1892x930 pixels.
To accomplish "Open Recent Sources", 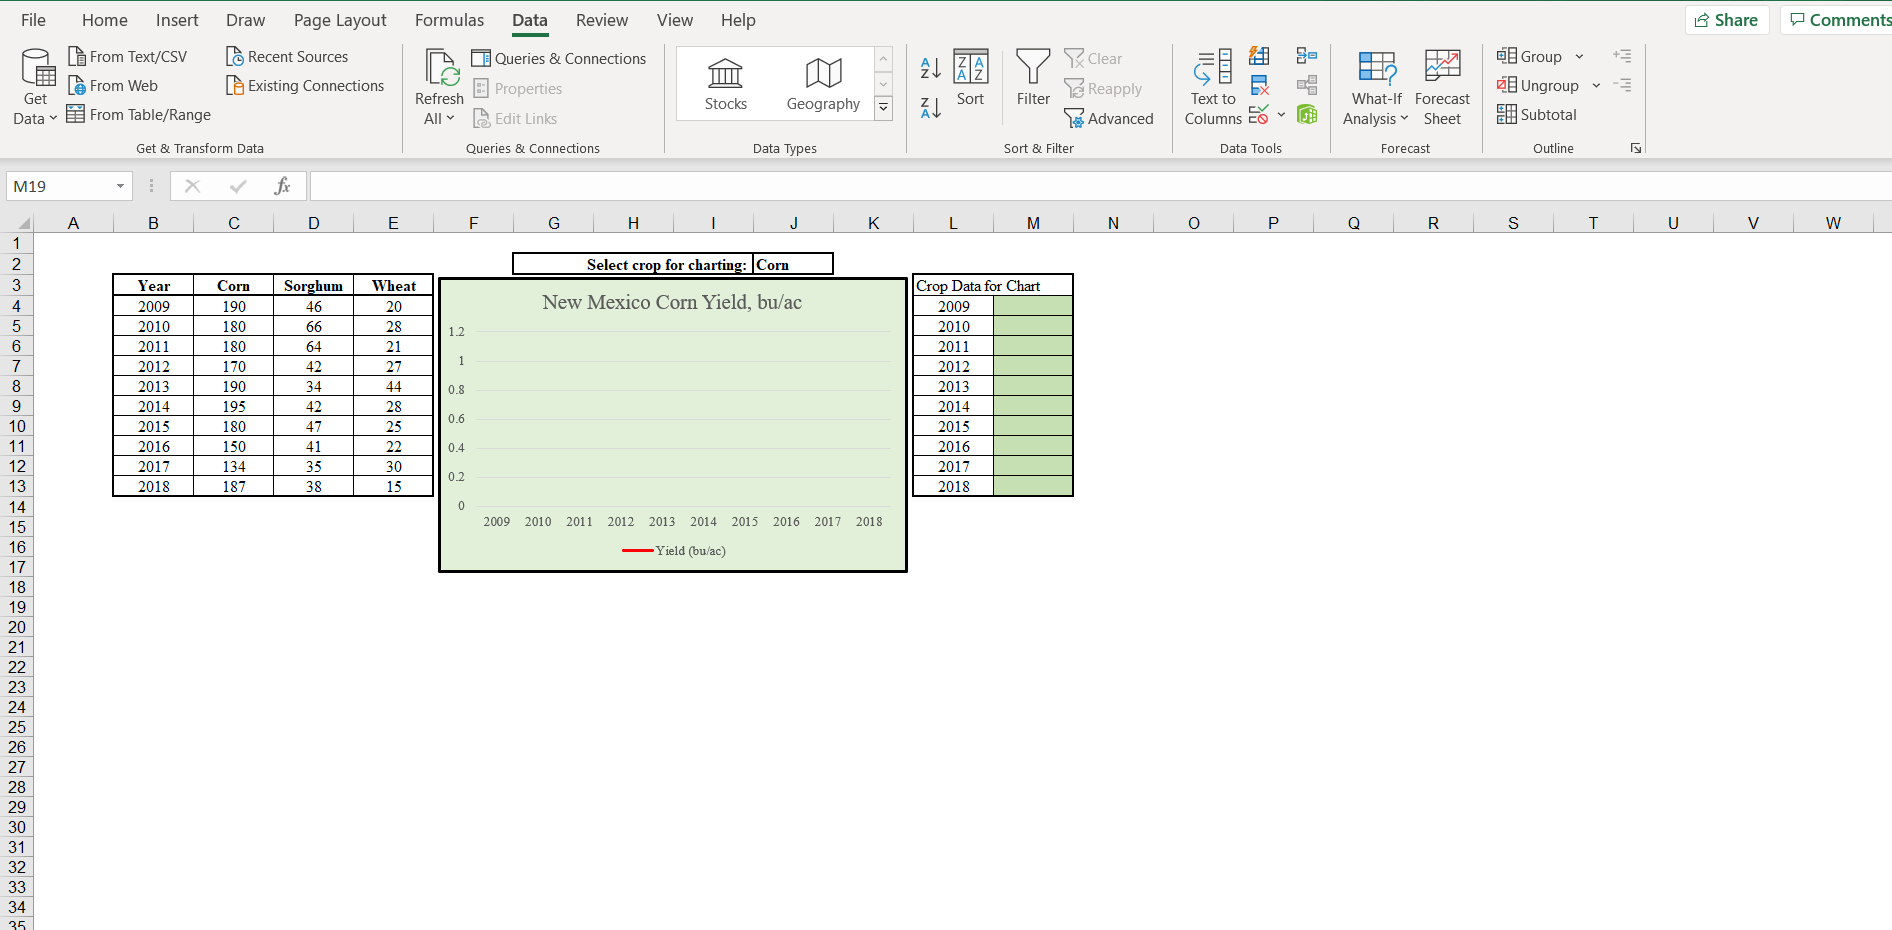I will [x=287, y=57].
